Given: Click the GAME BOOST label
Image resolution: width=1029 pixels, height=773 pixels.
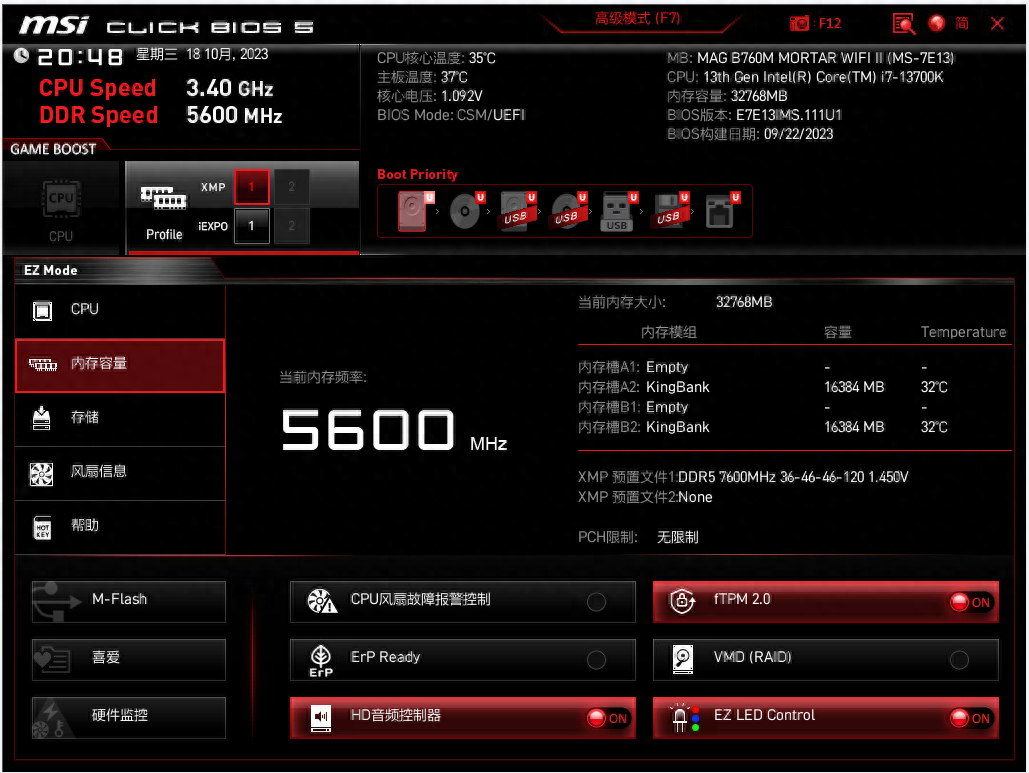Looking at the screenshot, I should pos(53,149).
